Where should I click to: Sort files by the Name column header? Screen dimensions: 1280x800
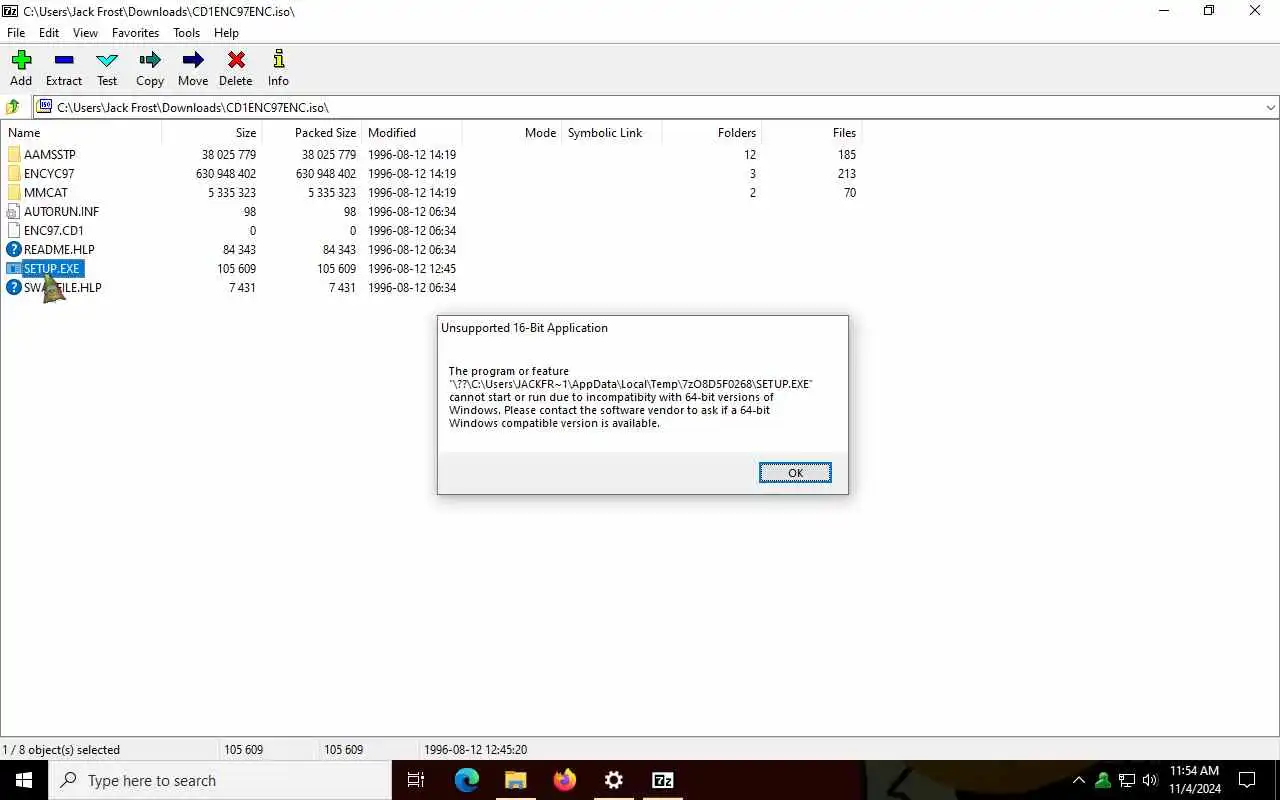[x=81, y=132]
